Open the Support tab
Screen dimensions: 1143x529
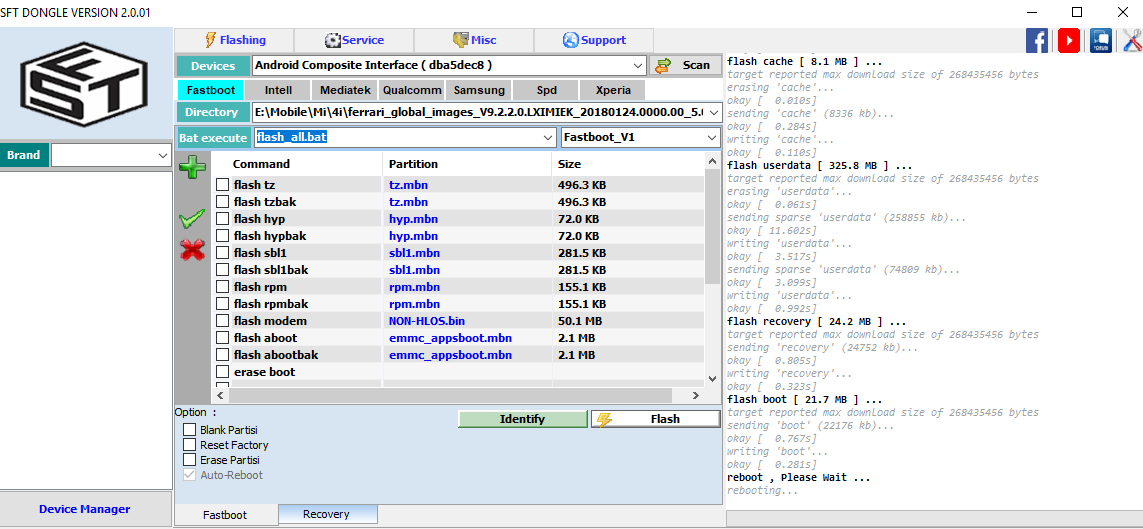[x=593, y=40]
